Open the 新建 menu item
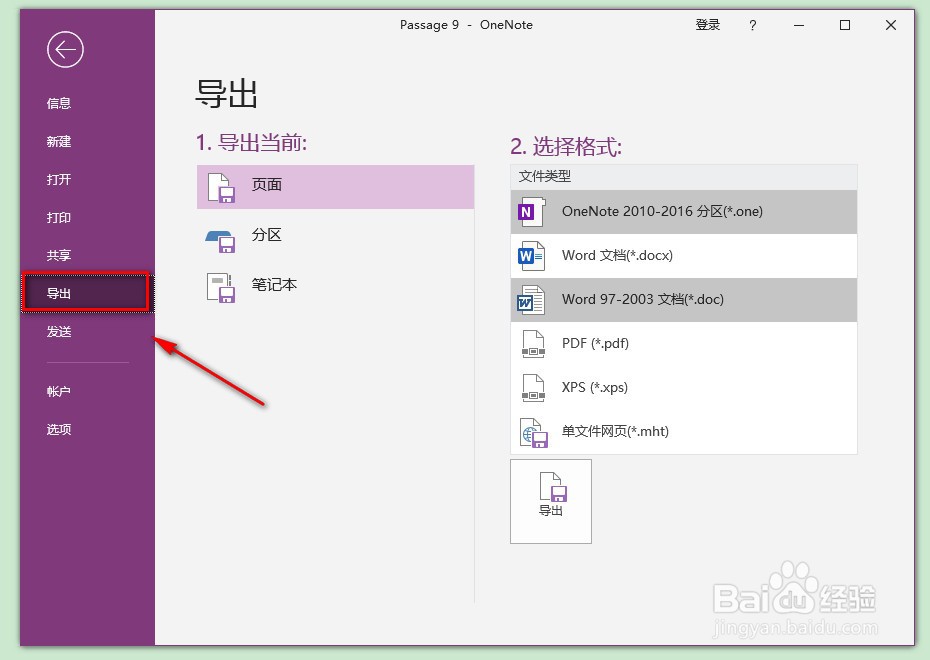The height and width of the screenshot is (660, 930). (x=59, y=141)
